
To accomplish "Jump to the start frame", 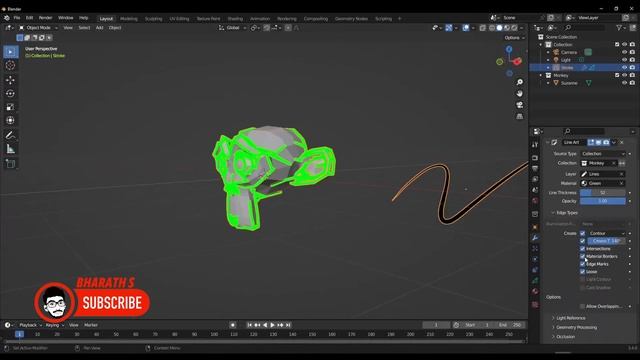I will pyautogui.click(x=249, y=325).
